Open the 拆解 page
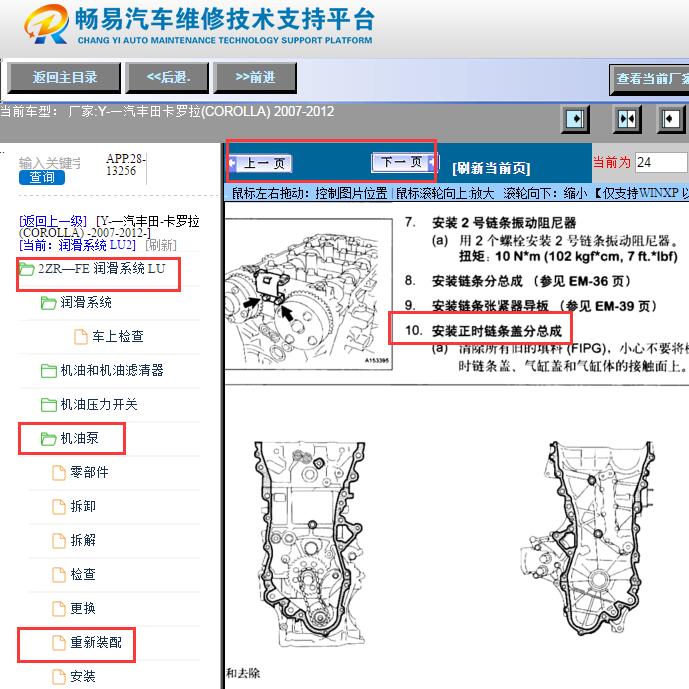This screenshot has width=689, height=689. 83,540
